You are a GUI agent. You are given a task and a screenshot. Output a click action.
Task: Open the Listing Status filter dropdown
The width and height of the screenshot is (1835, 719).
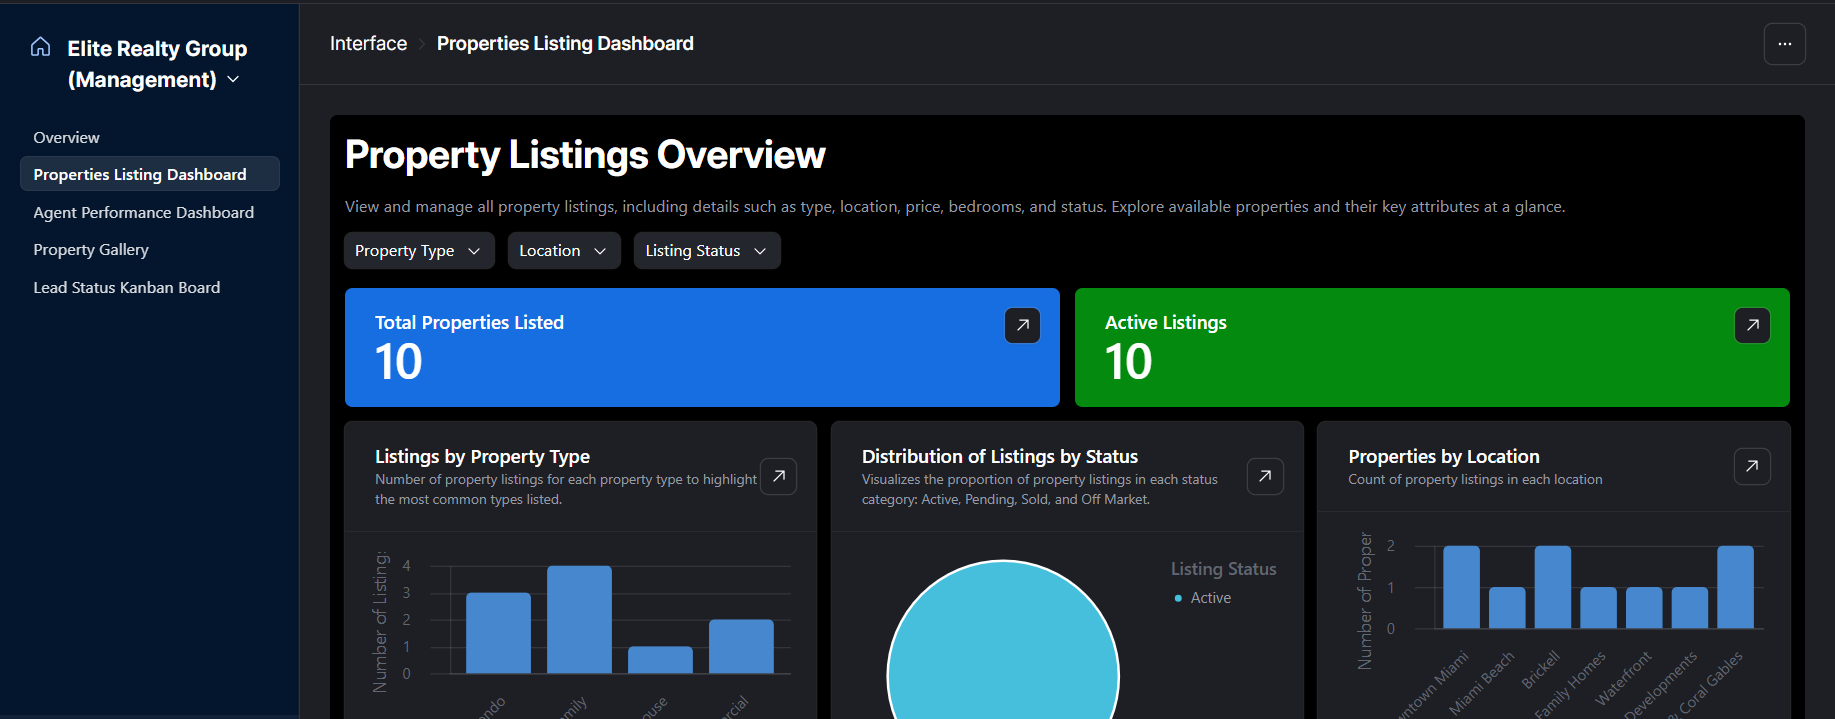coord(707,251)
